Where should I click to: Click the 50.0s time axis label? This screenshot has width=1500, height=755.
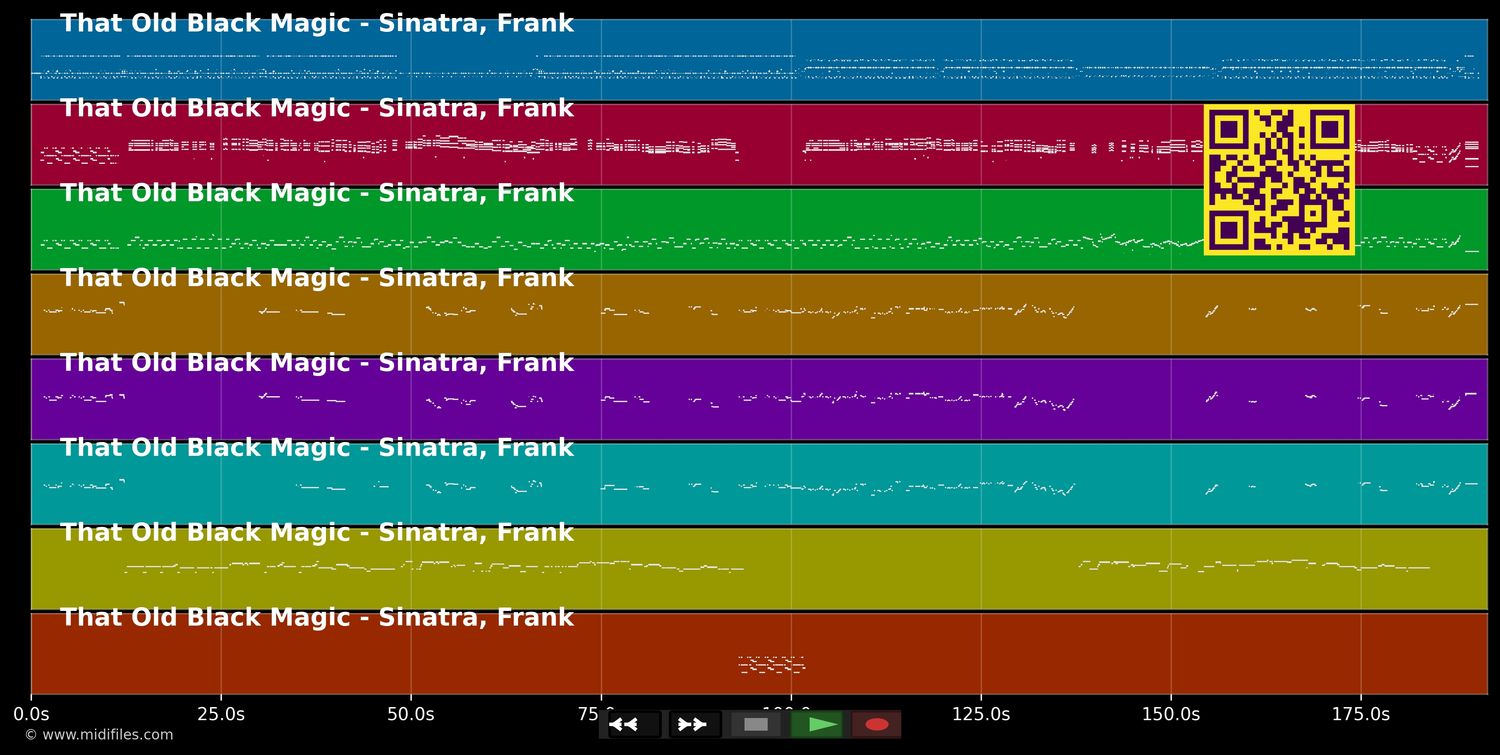[411, 714]
